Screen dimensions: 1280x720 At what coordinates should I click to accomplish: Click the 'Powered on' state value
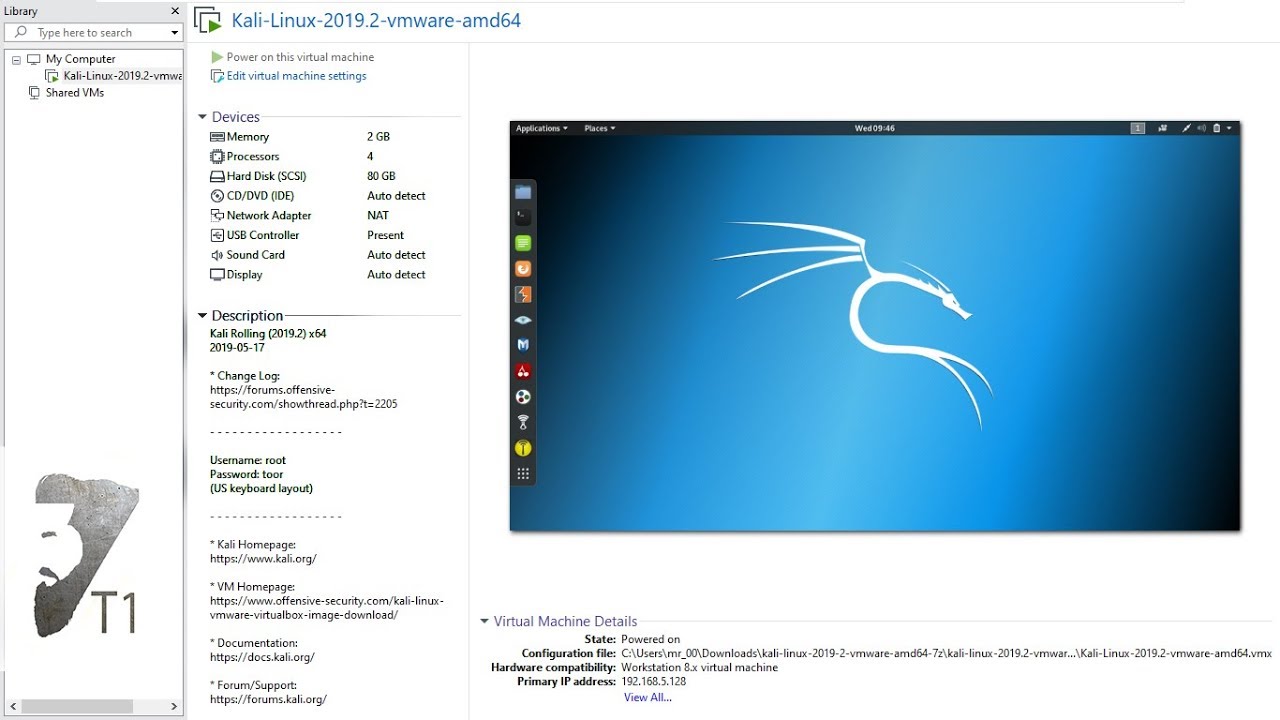(x=650, y=640)
